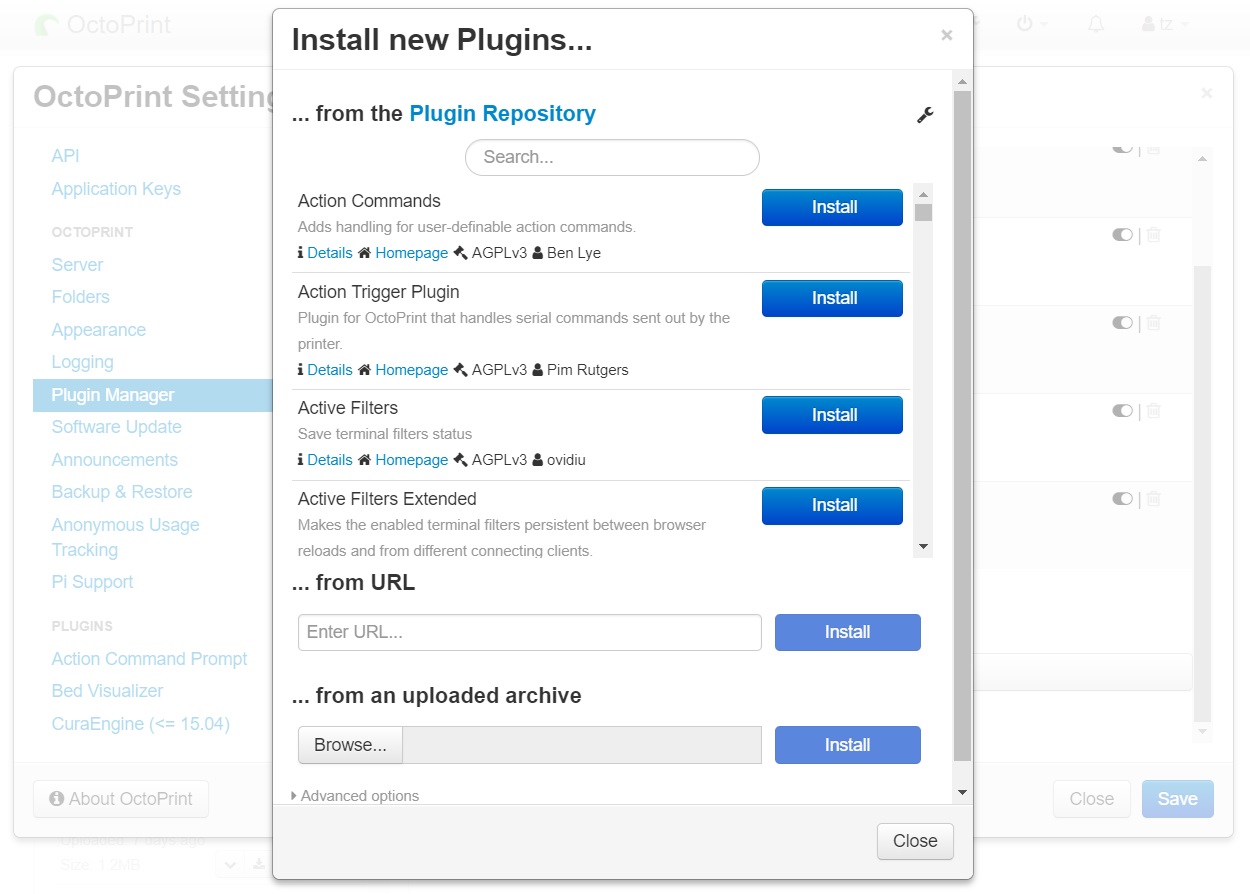The width and height of the screenshot is (1250, 894).
Task: Open notifications bell icon
Action: point(1096,23)
